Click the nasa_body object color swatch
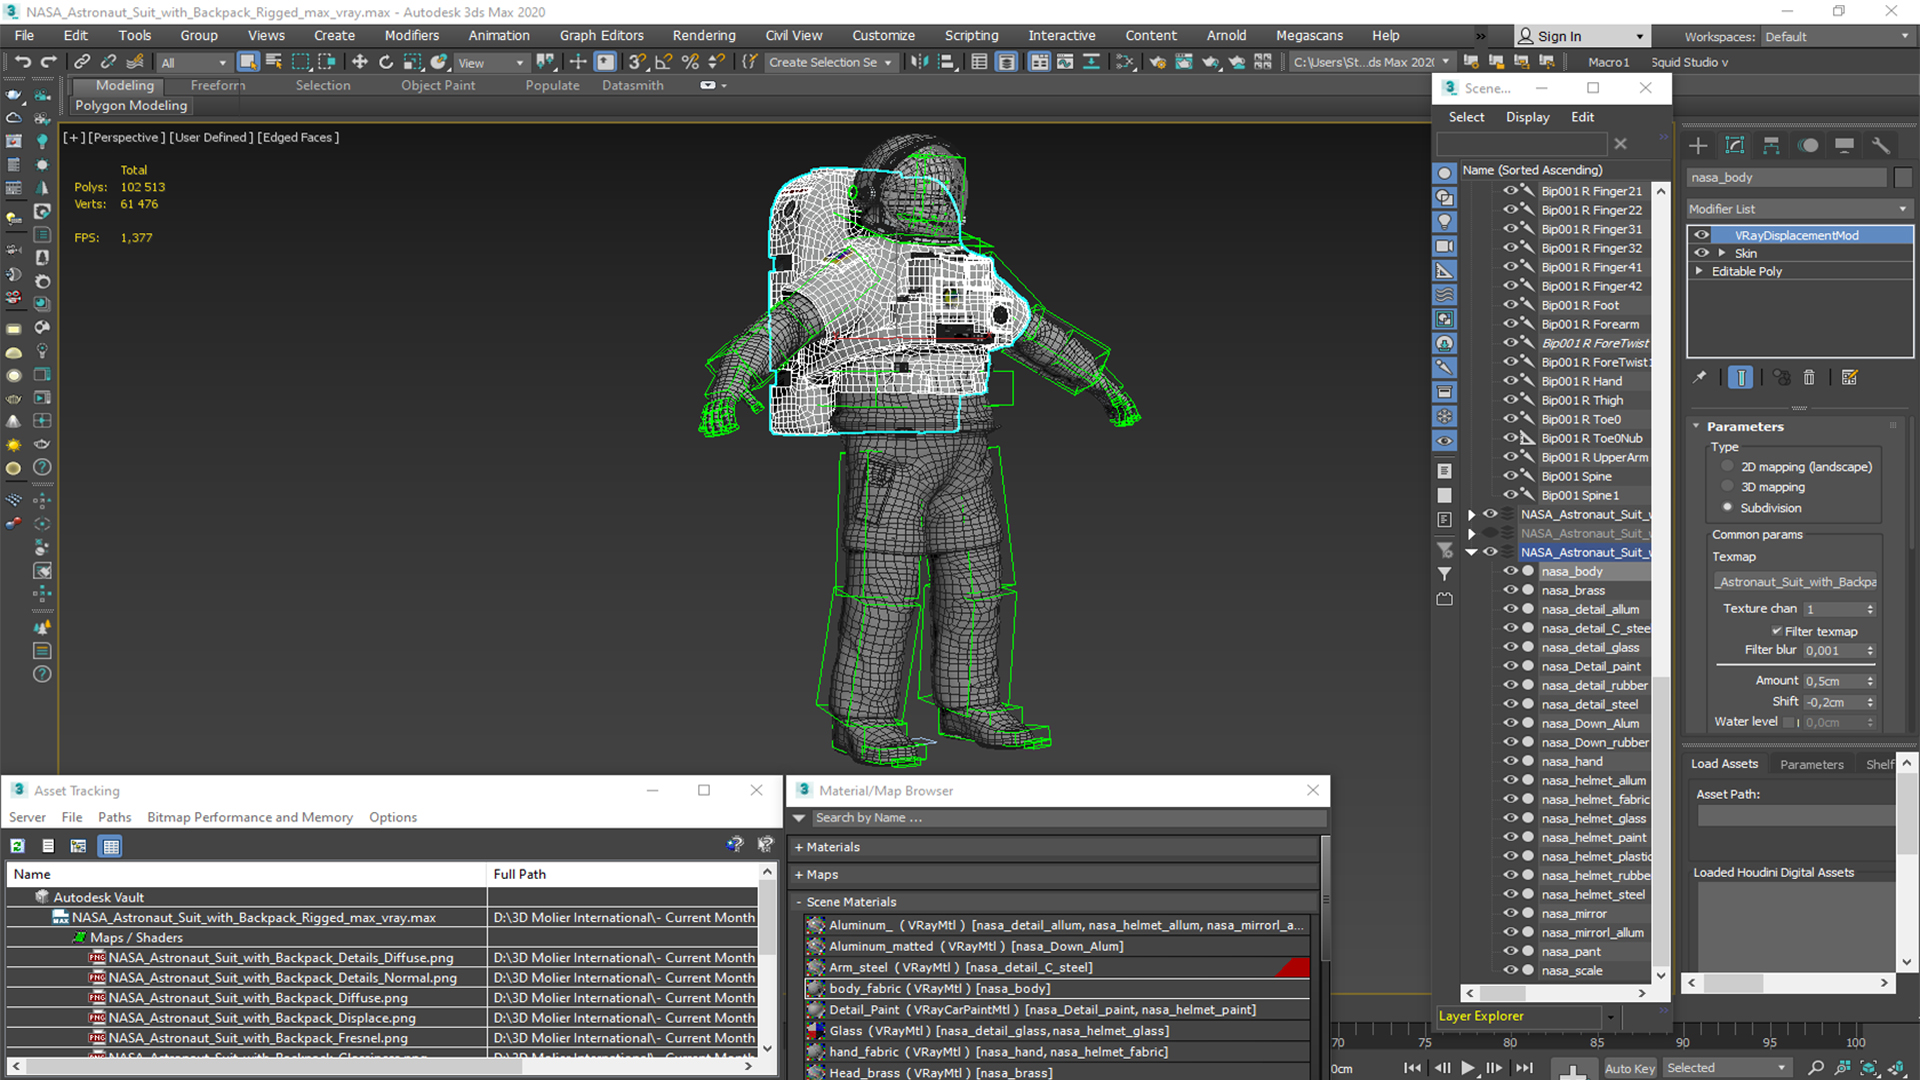 1903,177
